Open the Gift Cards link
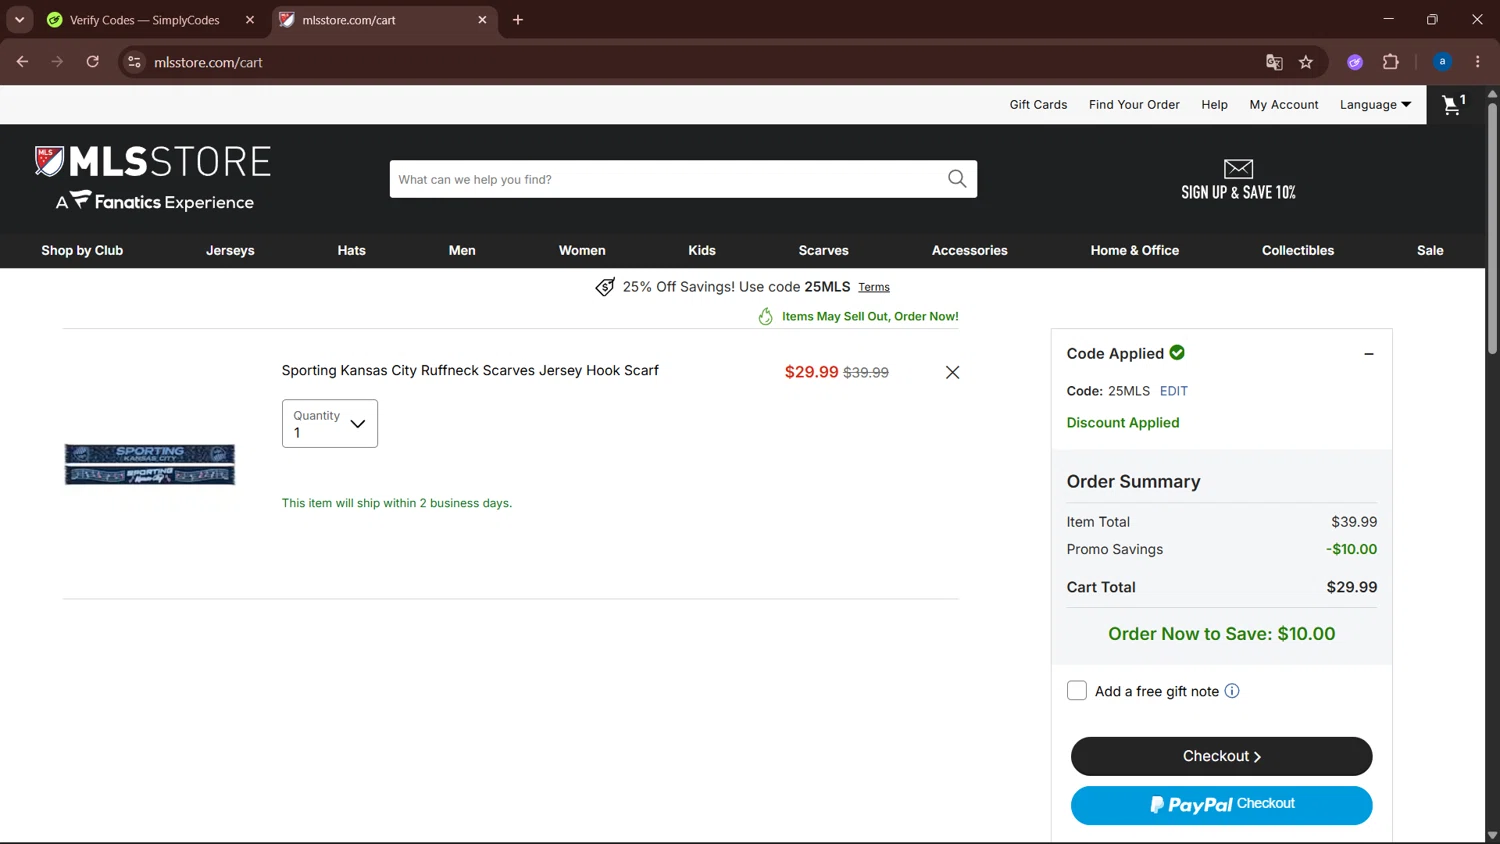Viewport: 1500px width, 844px height. coord(1038,105)
